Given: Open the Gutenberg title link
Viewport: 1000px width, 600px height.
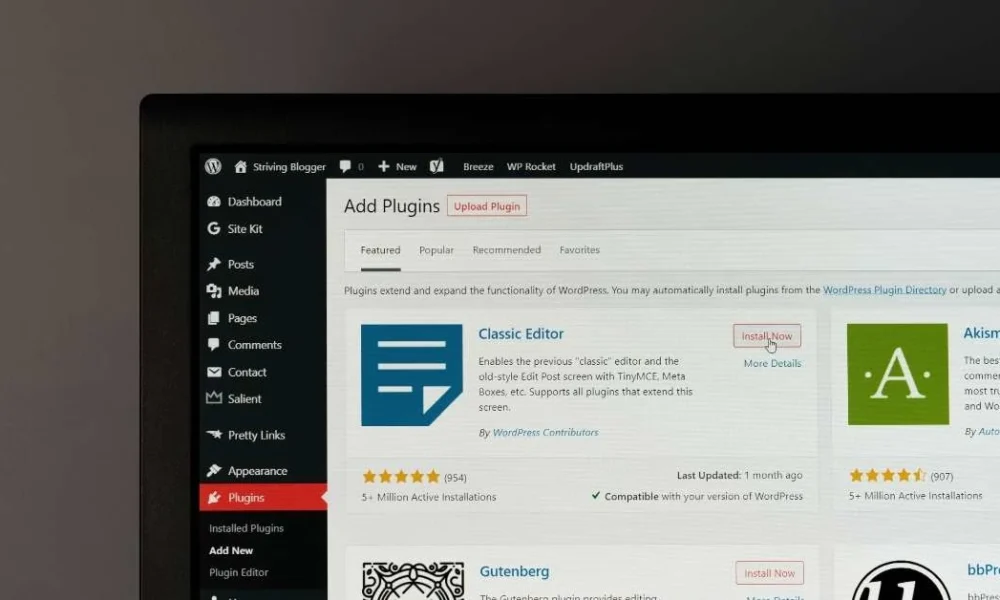Looking at the screenshot, I should 514,571.
